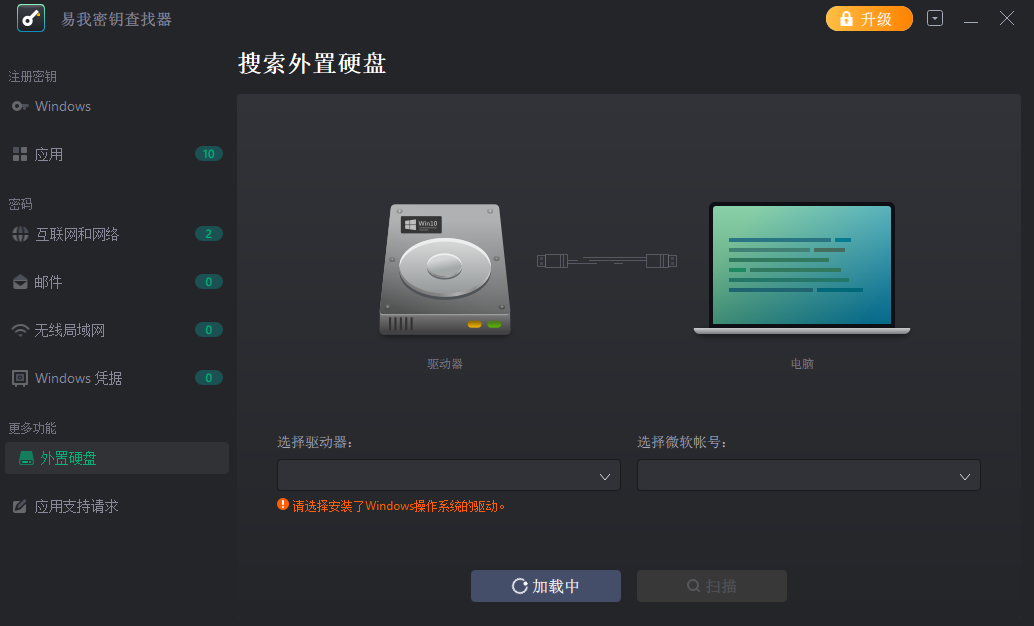Click the 邮件 envelope icon
The image size is (1034, 626).
click(x=20, y=282)
